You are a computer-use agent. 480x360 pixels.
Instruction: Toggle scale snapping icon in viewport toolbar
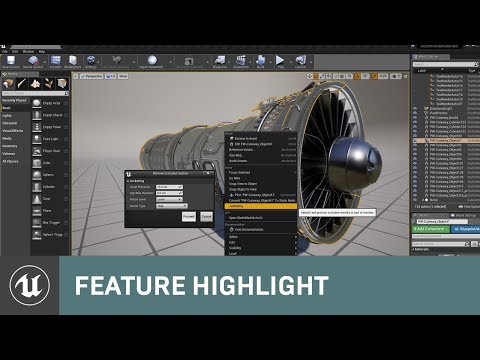coord(375,76)
